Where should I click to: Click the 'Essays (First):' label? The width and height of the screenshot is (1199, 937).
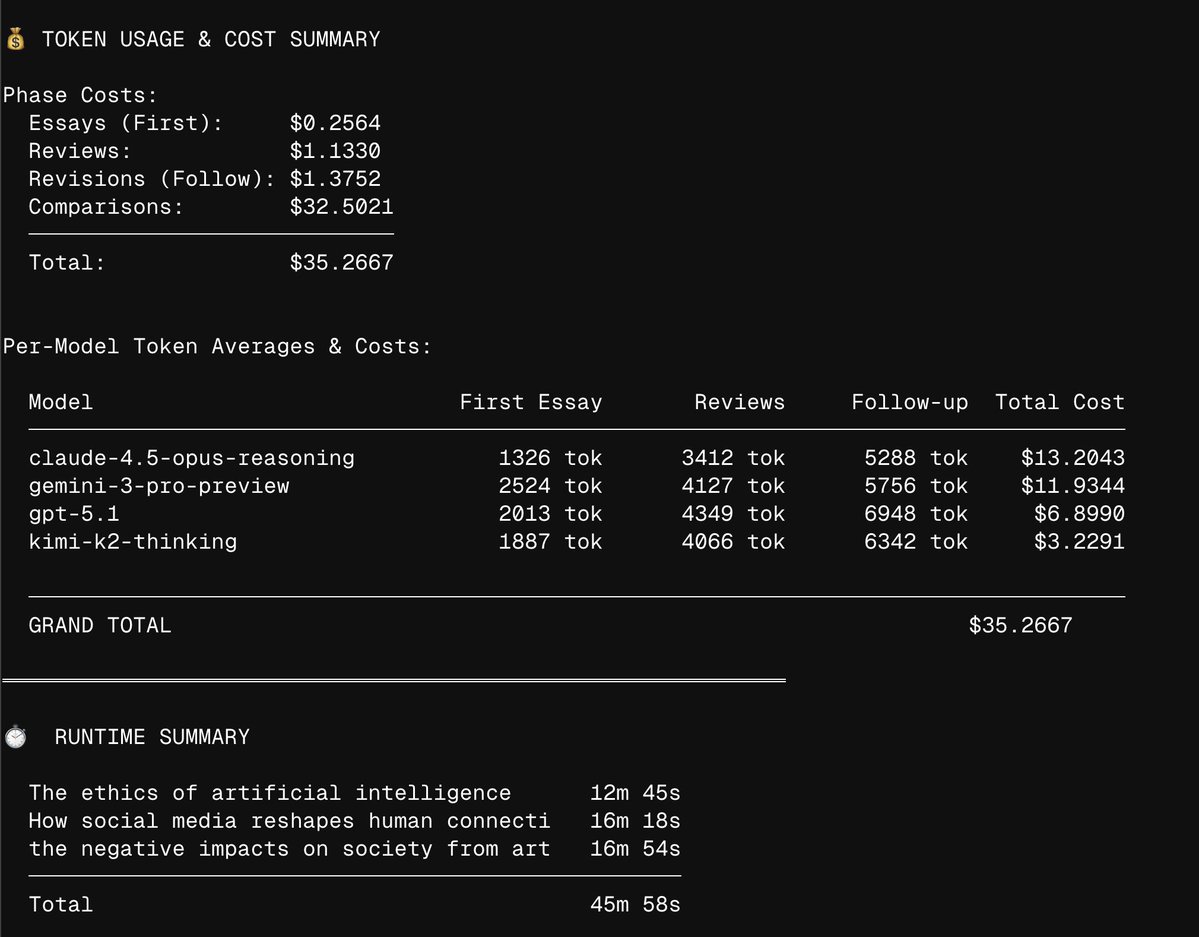click(x=125, y=122)
